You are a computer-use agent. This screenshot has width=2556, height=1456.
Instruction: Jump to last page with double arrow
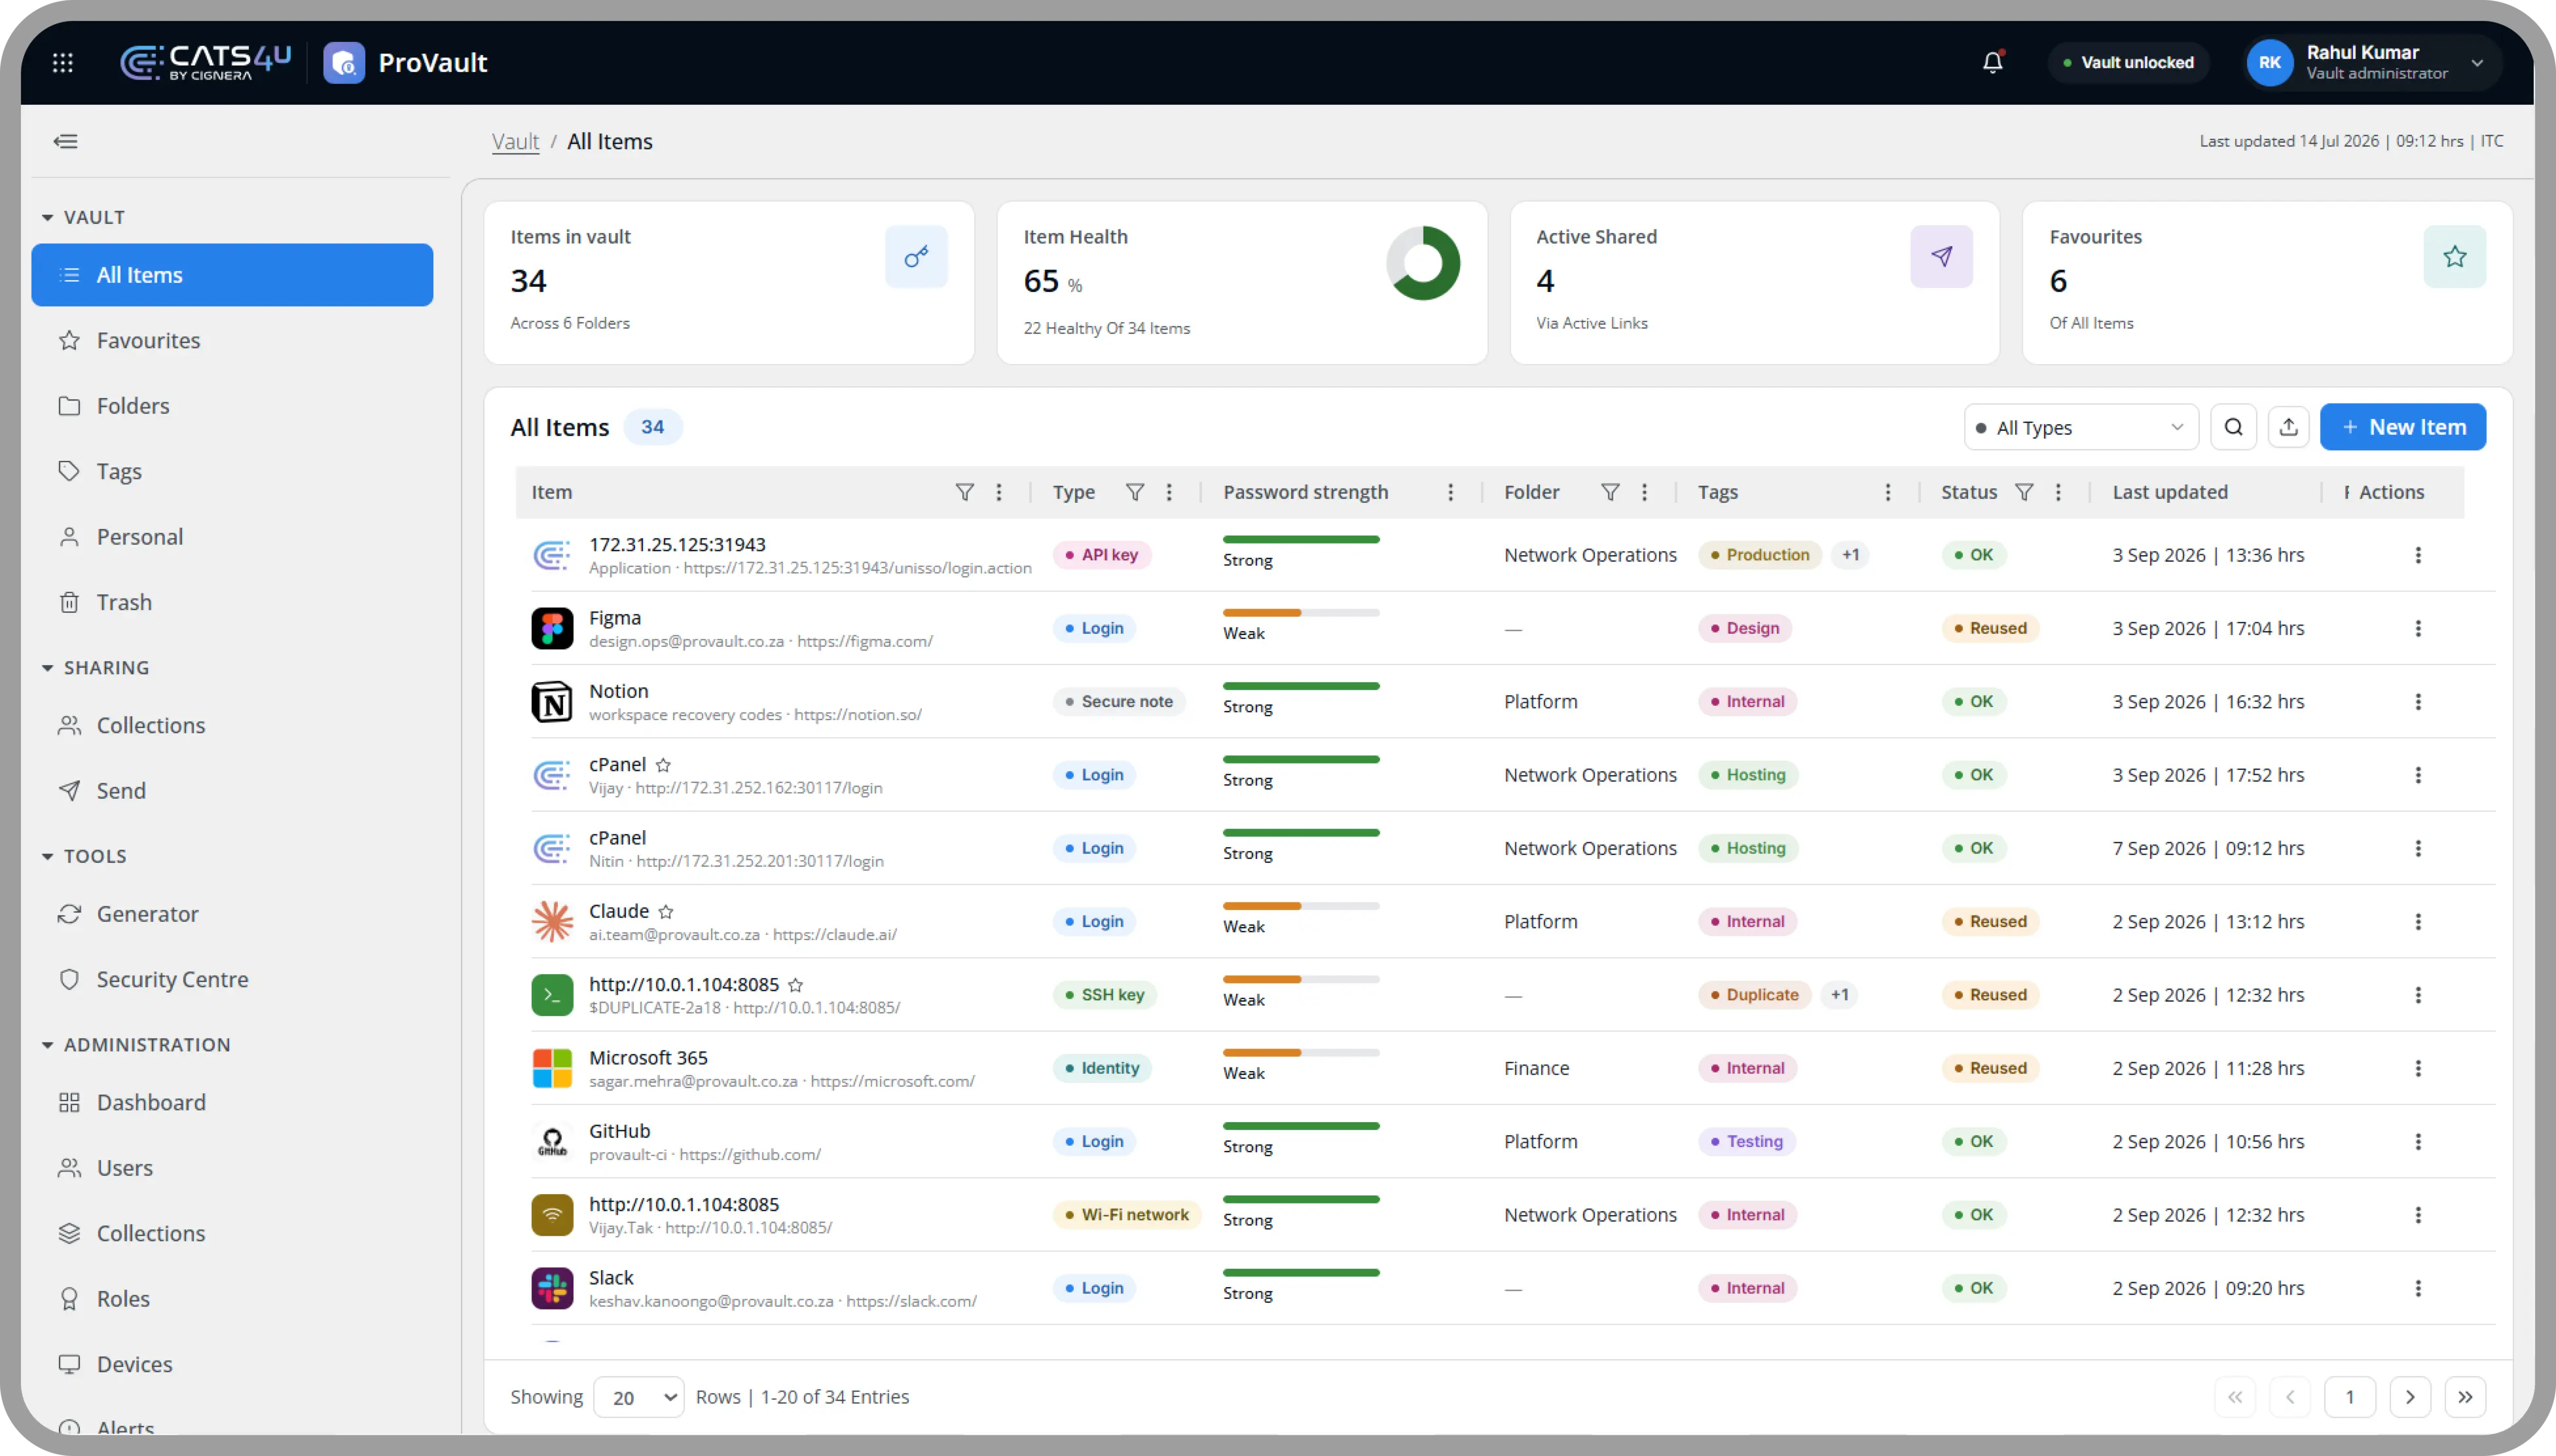coord(2465,1397)
